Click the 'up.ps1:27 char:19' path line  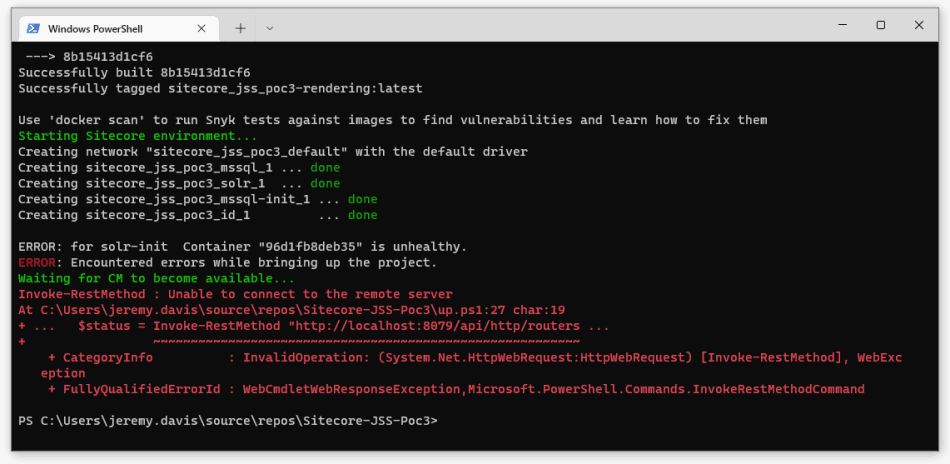pyautogui.click(x=291, y=310)
